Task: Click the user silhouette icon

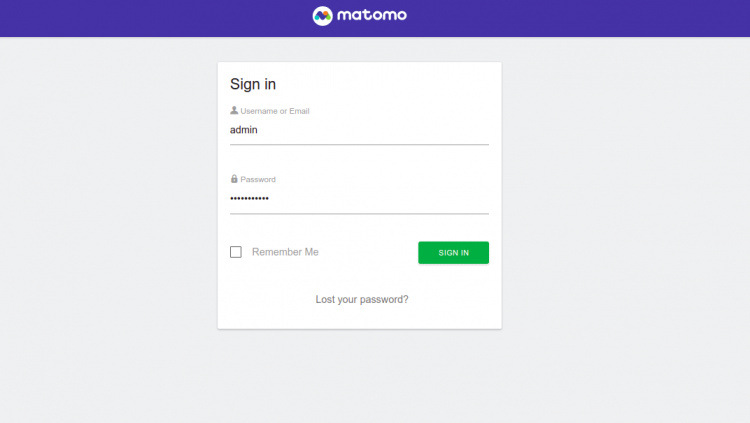Action: (234, 111)
